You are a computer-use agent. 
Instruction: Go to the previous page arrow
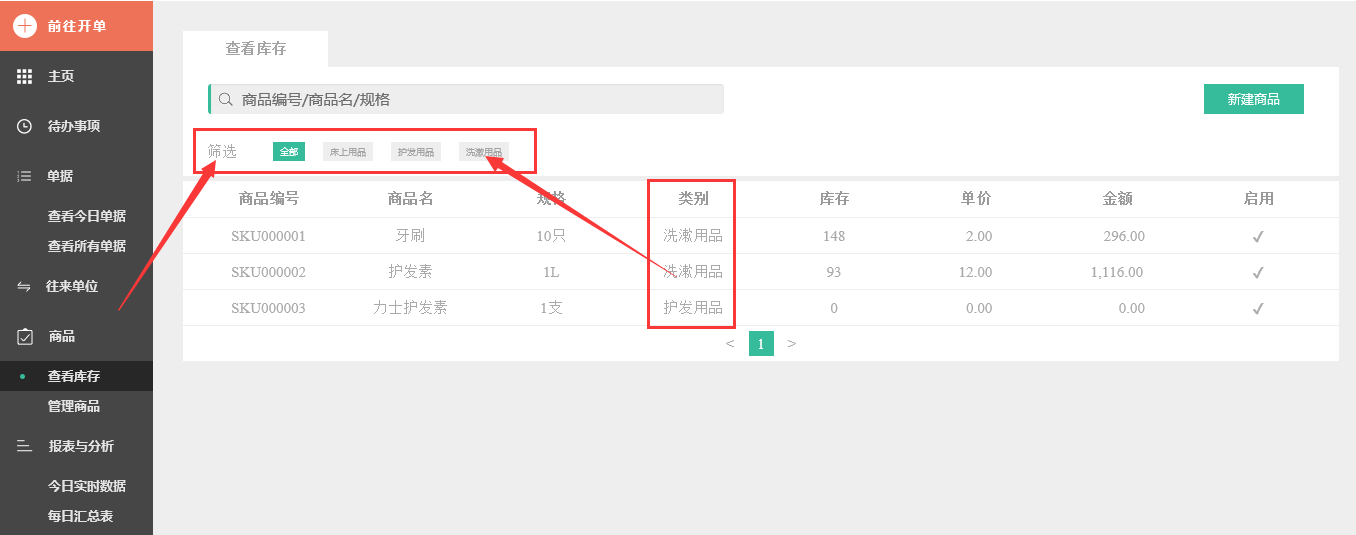pos(730,344)
